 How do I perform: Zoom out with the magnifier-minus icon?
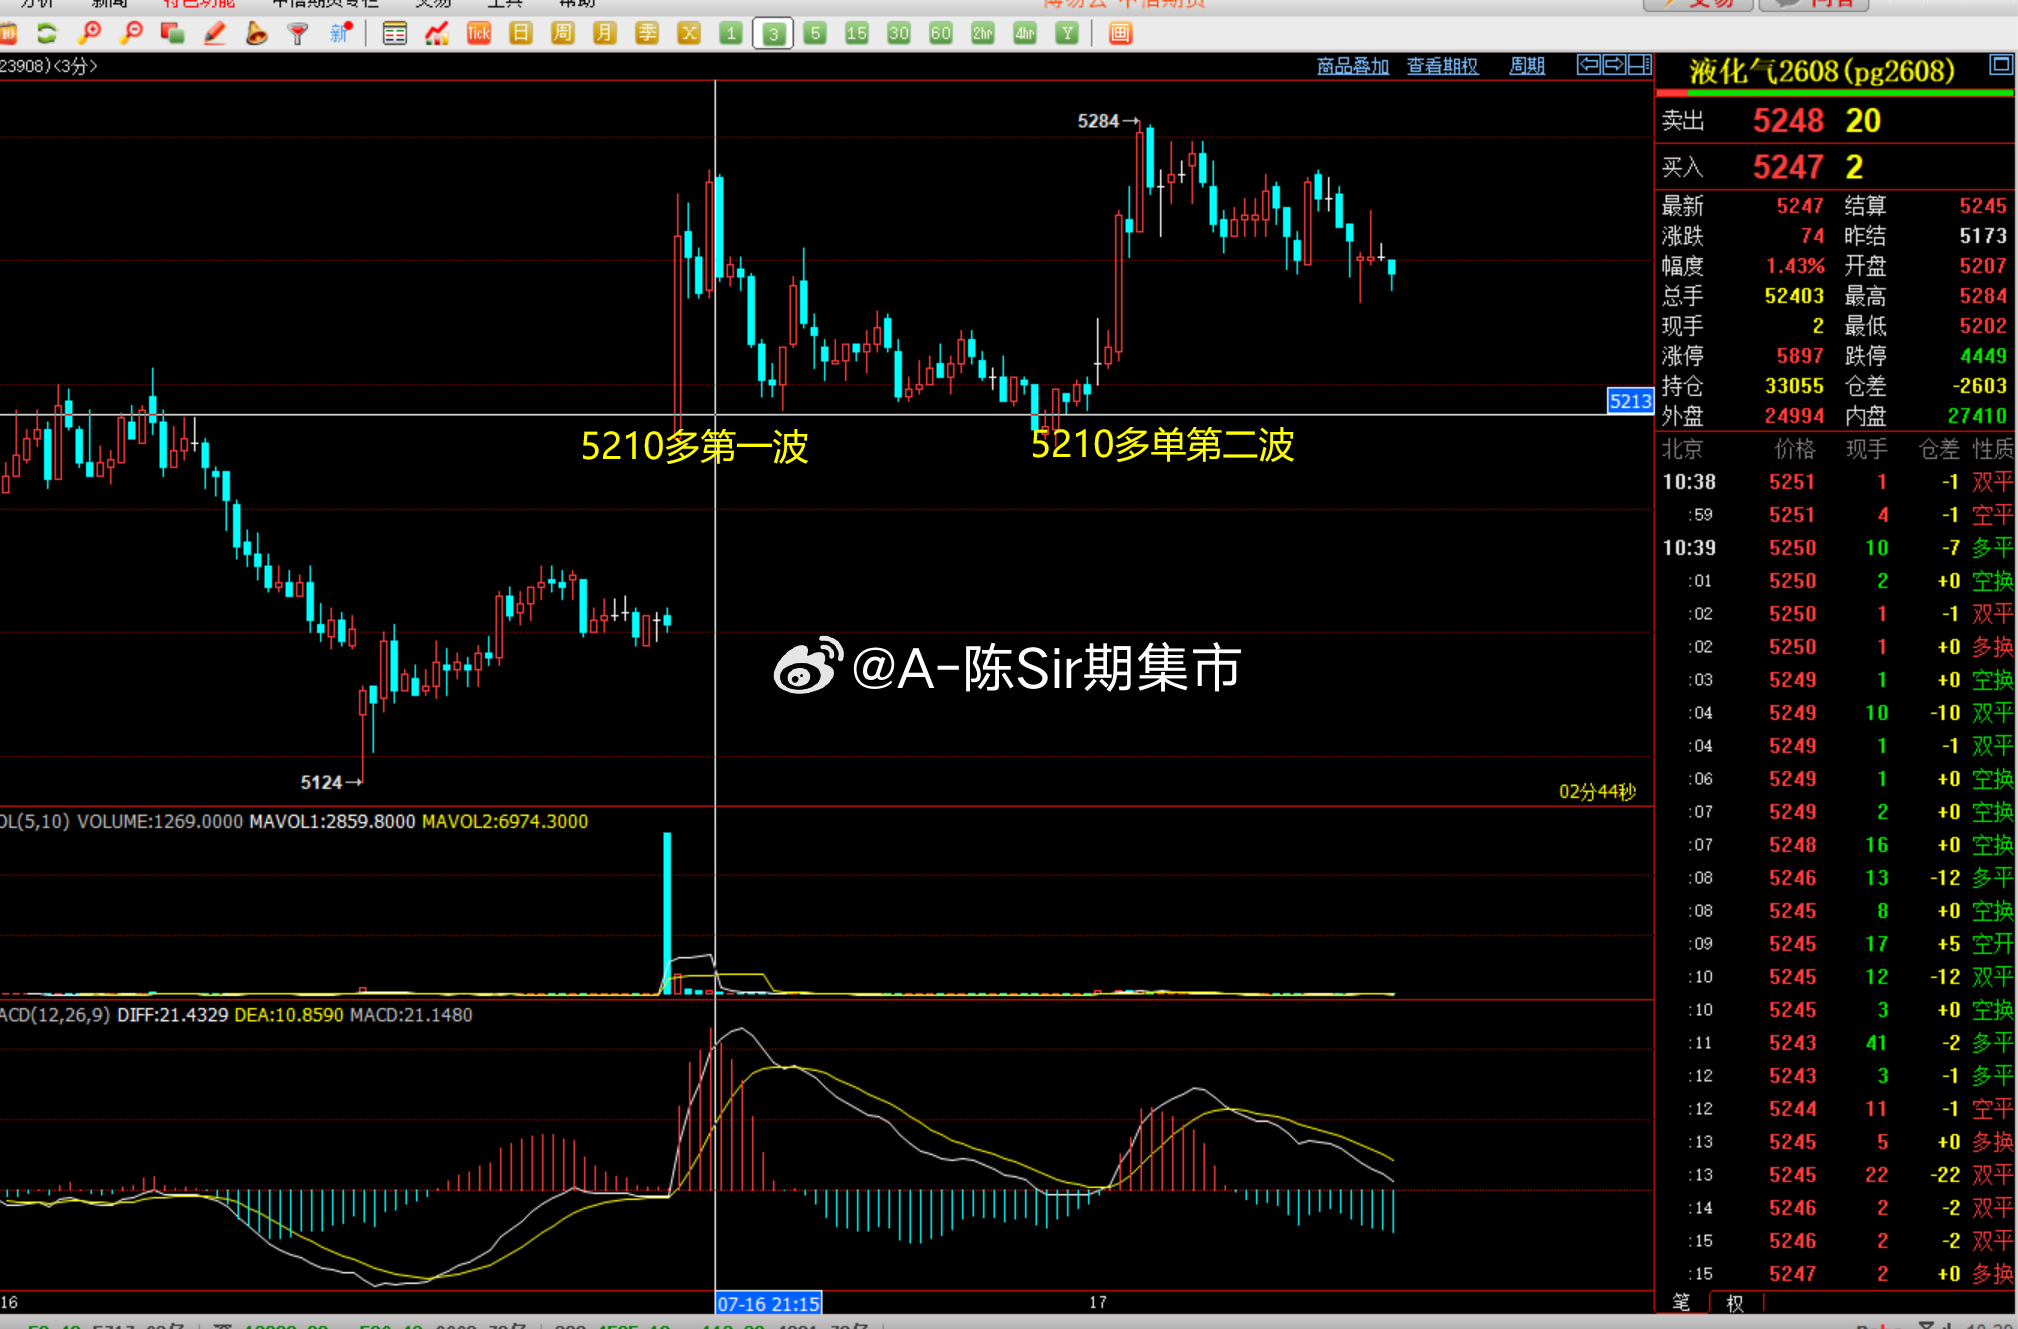click(x=131, y=34)
